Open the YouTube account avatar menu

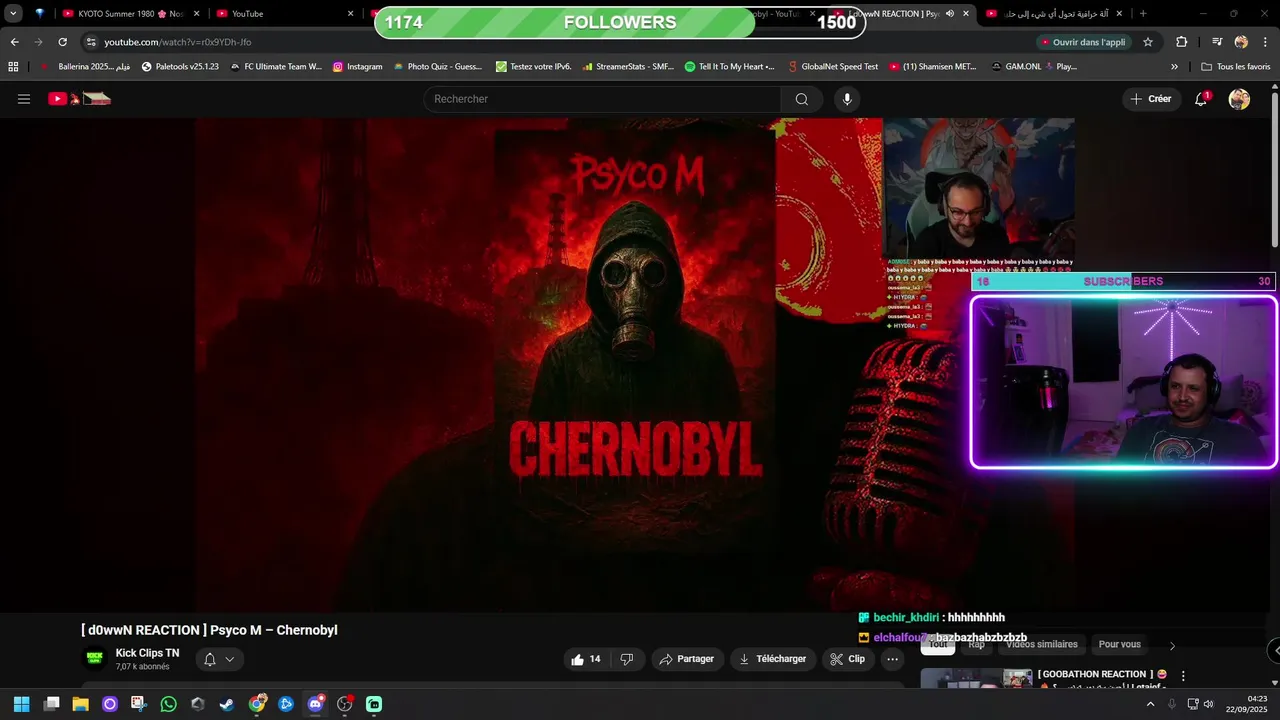(1239, 99)
